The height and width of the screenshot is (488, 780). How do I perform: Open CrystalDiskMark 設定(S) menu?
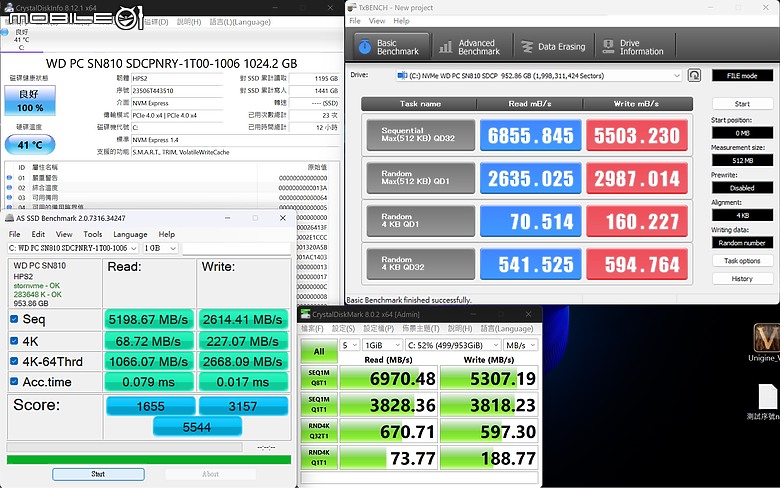[x=343, y=328]
